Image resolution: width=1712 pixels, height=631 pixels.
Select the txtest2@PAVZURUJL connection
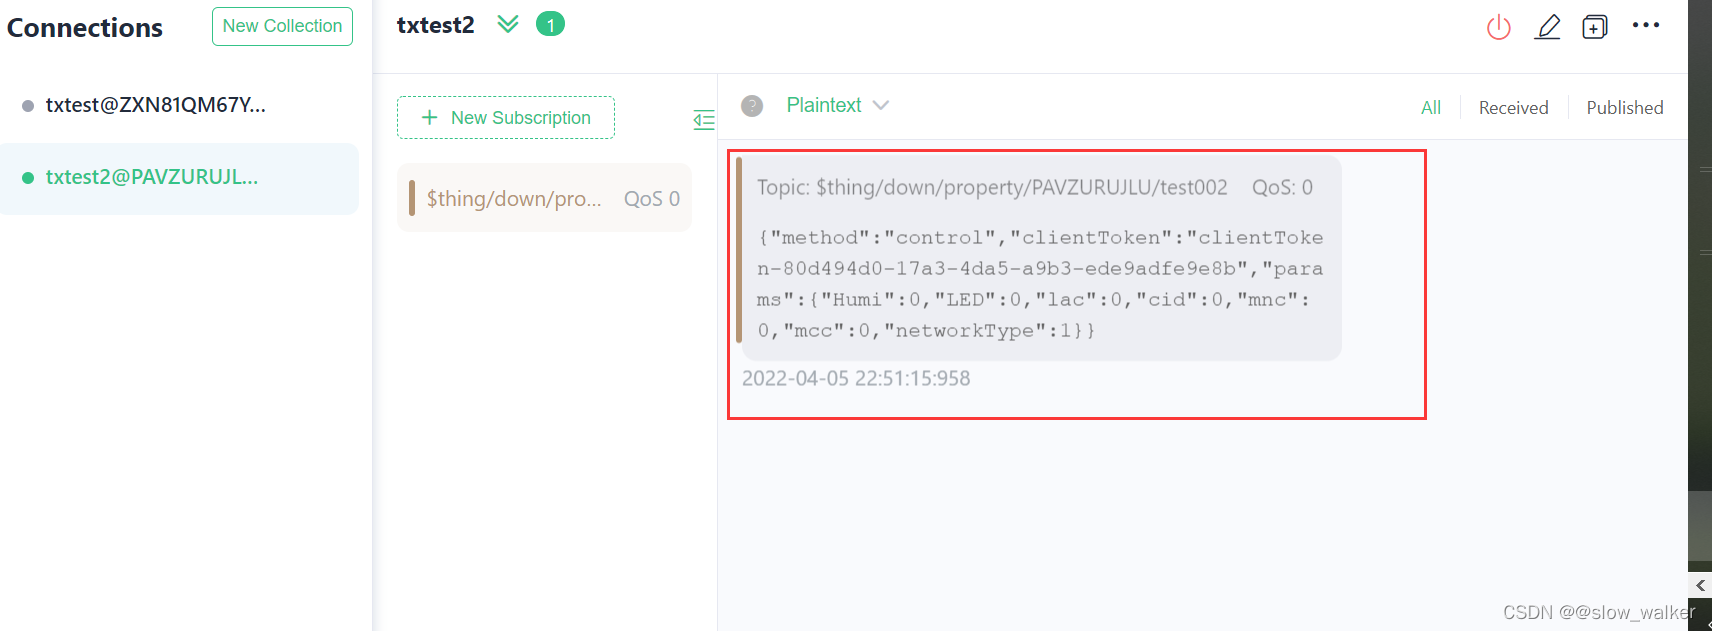tap(180, 178)
